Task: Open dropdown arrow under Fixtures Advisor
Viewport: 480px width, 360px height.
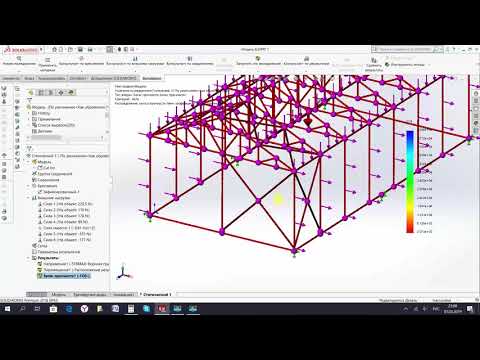Action: click(x=81, y=71)
